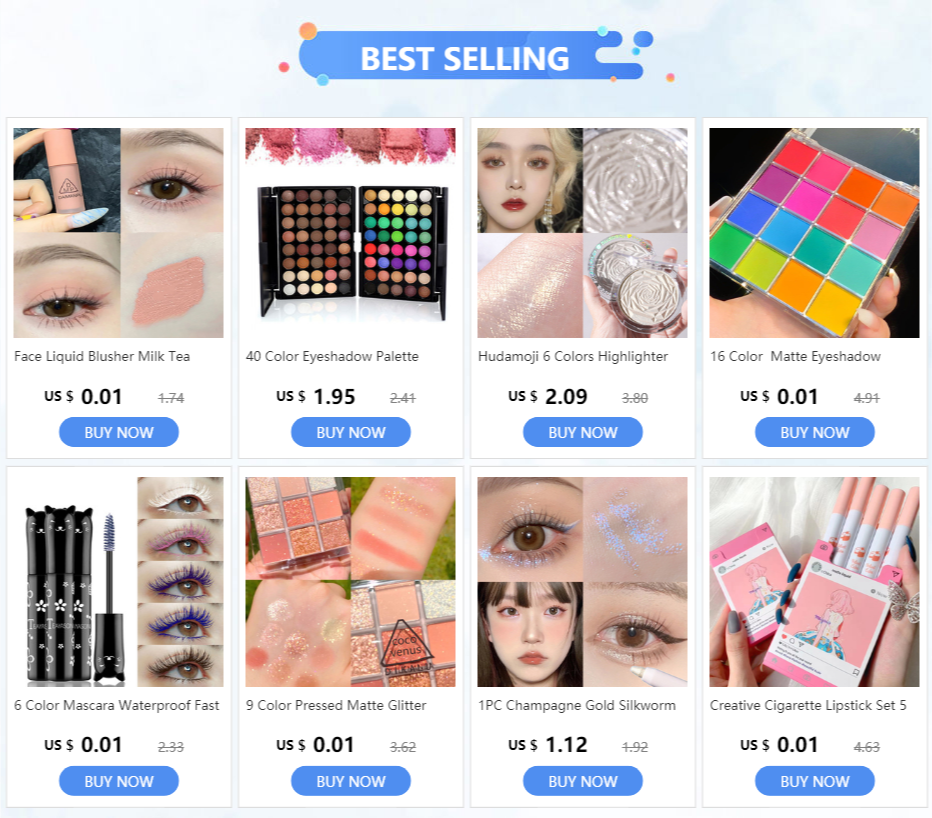Open the 6 Color Mascara product image
Image resolution: width=932 pixels, height=818 pixels.
pyautogui.click(x=118, y=581)
